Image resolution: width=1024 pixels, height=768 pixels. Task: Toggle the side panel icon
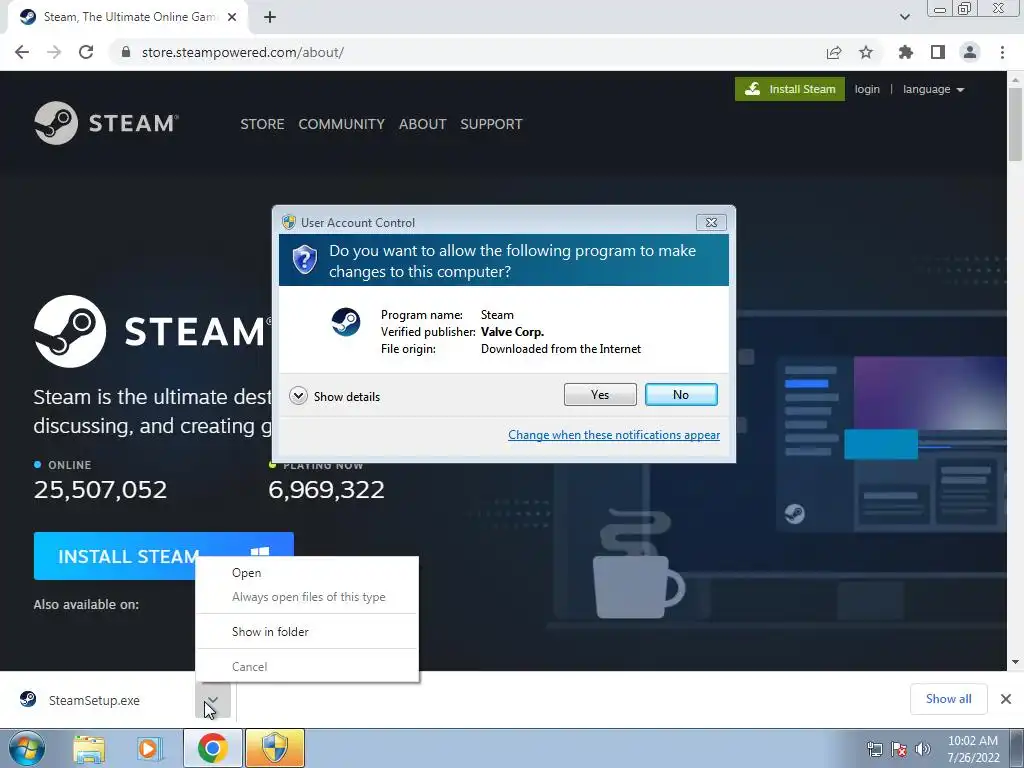coord(938,52)
